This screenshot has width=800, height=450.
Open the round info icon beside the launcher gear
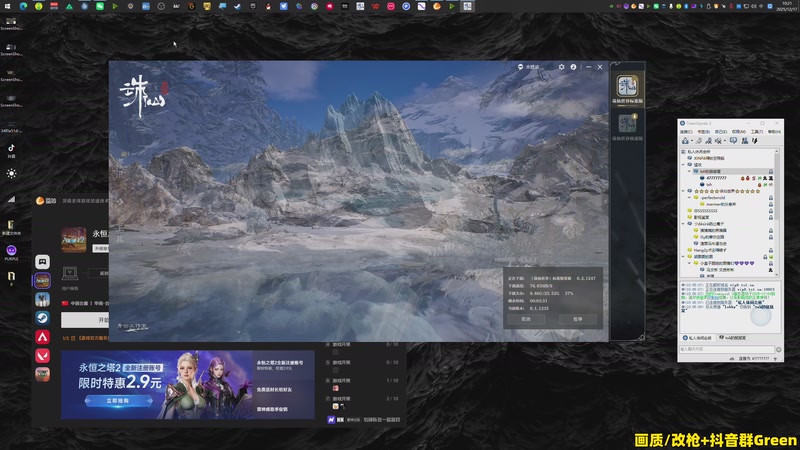point(573,67)
